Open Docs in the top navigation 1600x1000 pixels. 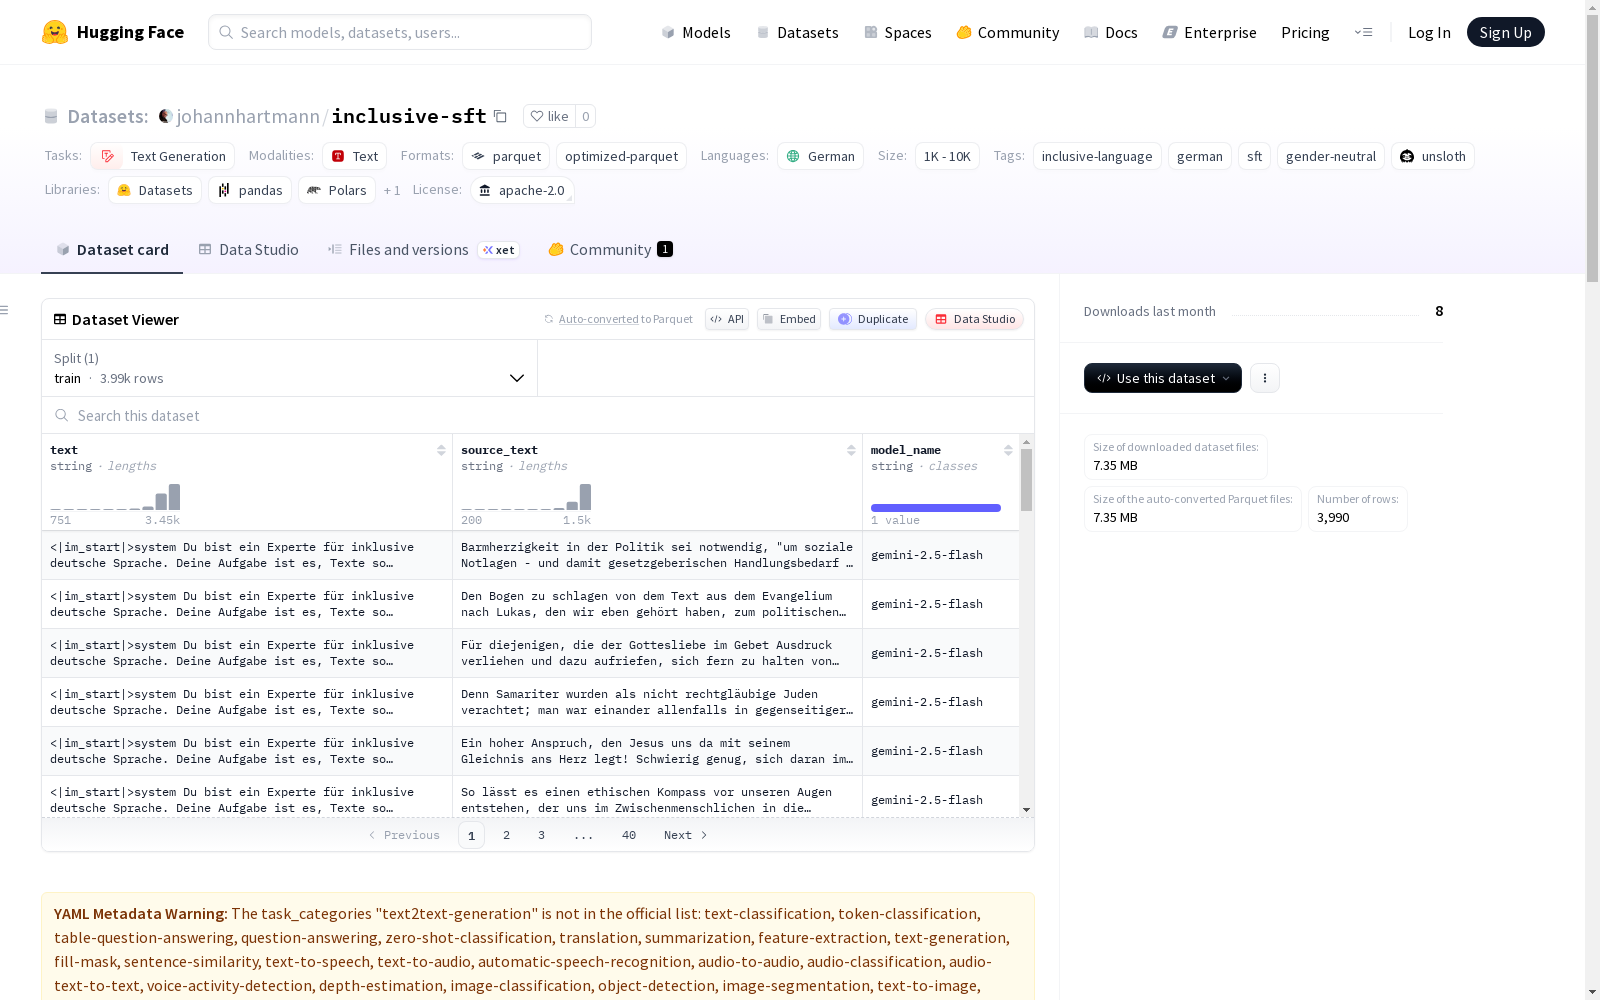pyautogui.click(x=1111, y=32)
